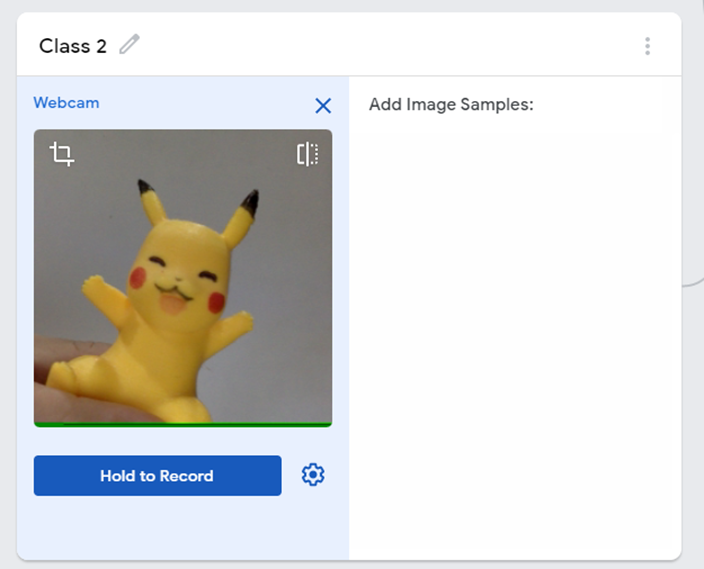The image size is (704, 569).
Task: Open webcam recording settings gear
Action: [313, 475]
